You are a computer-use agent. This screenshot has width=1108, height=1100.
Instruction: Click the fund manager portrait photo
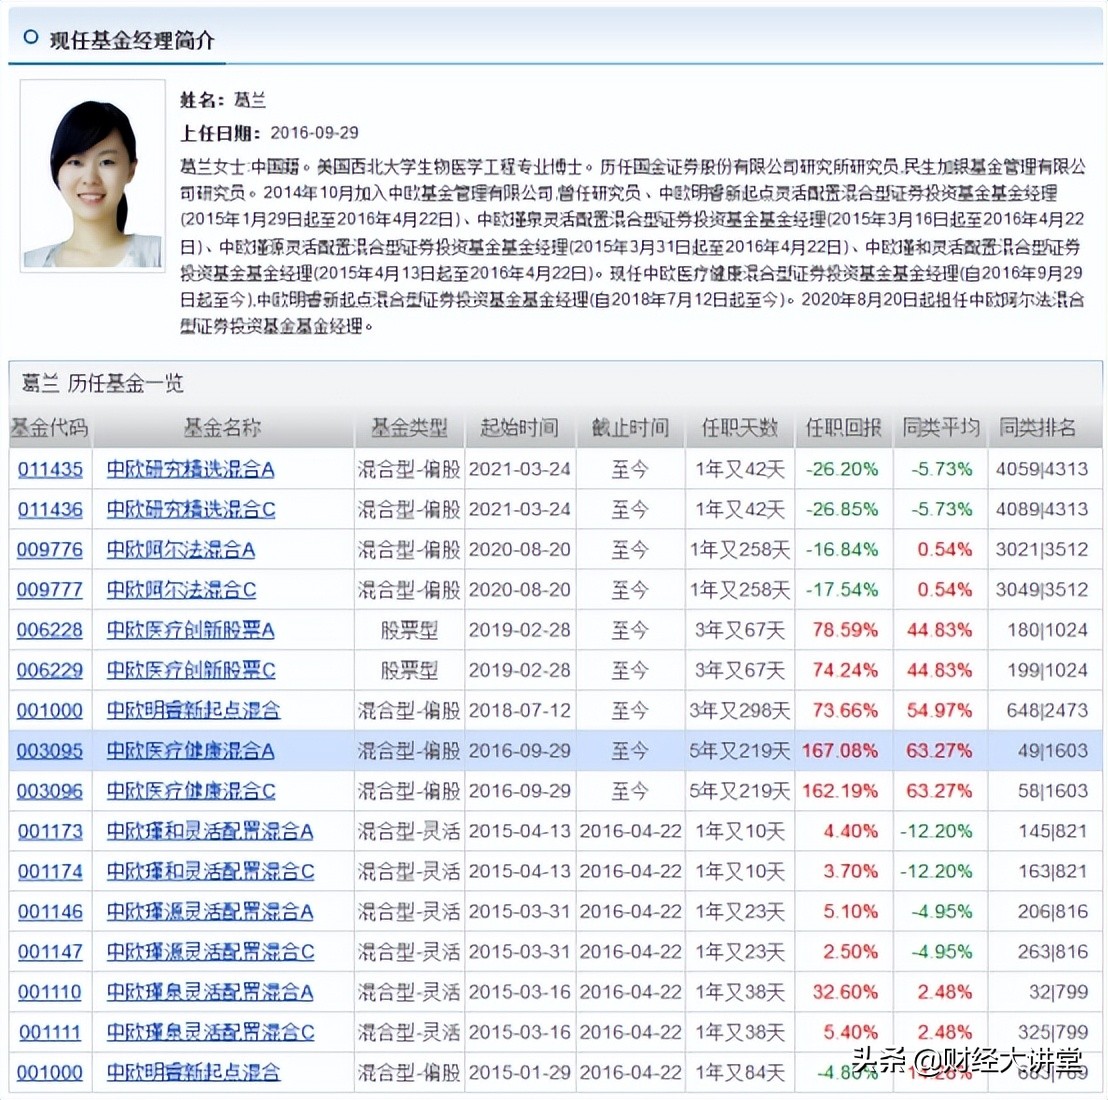[91, 180]
